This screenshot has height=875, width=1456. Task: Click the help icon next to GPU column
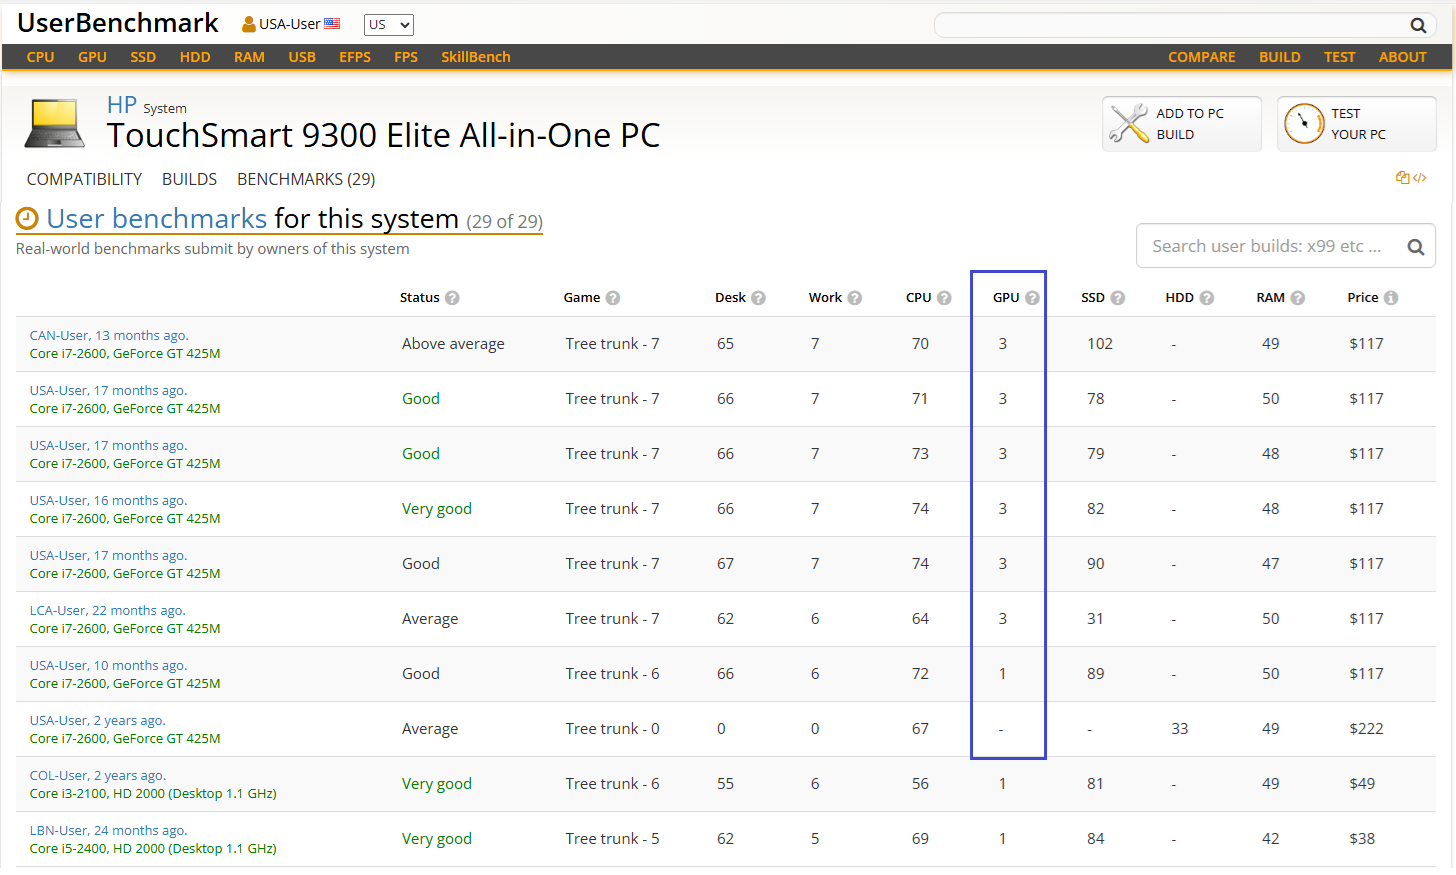click(1032, 298)
